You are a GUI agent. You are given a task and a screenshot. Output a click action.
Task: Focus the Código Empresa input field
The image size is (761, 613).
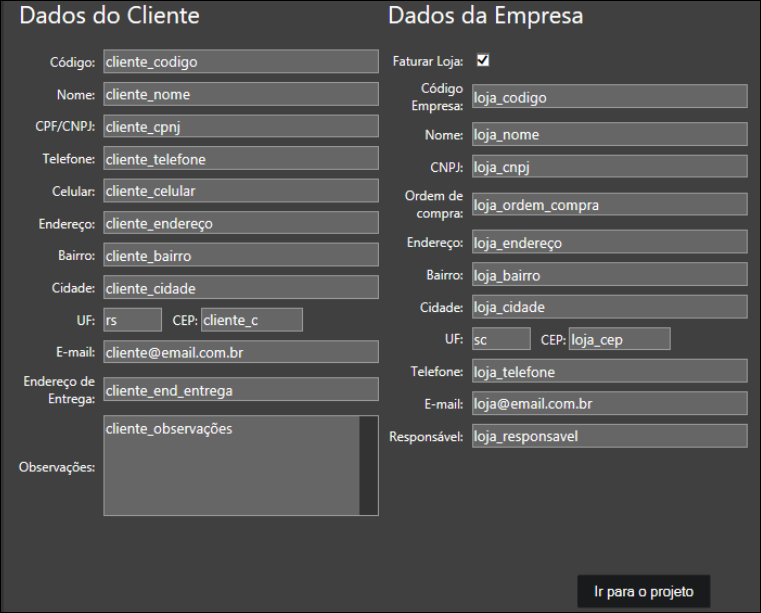[x=609, y=97]
